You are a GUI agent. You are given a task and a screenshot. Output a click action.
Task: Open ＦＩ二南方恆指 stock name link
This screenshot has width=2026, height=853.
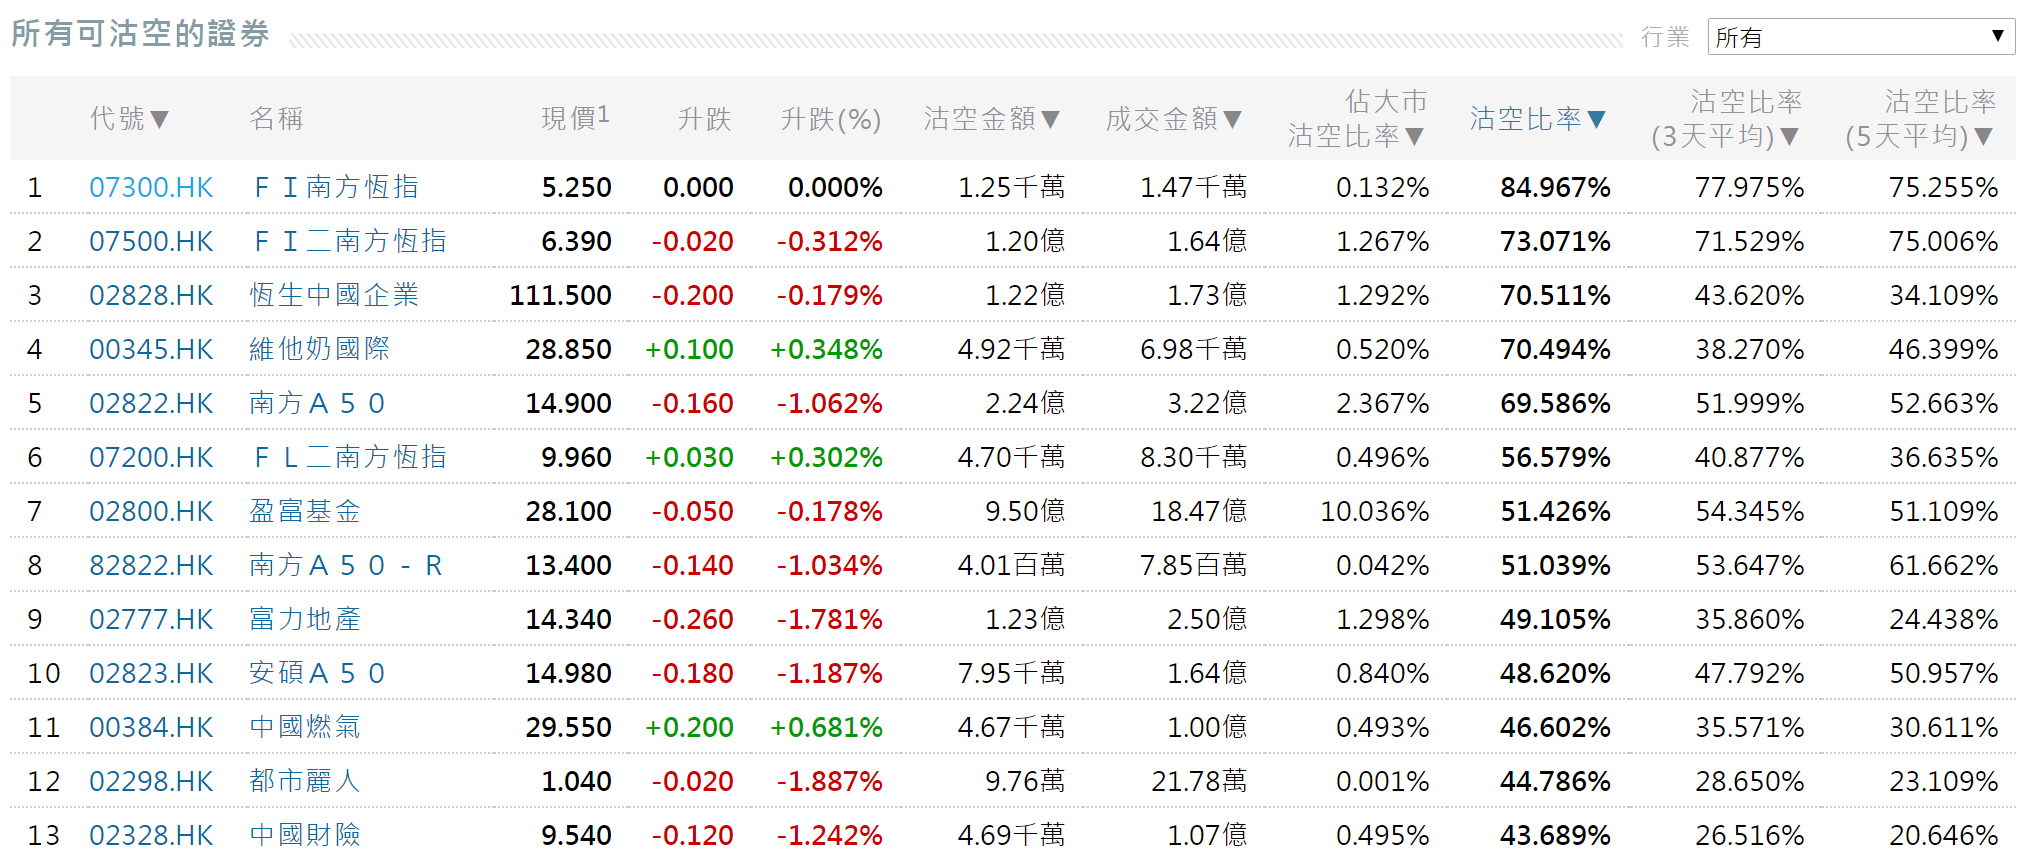(348, 241)
